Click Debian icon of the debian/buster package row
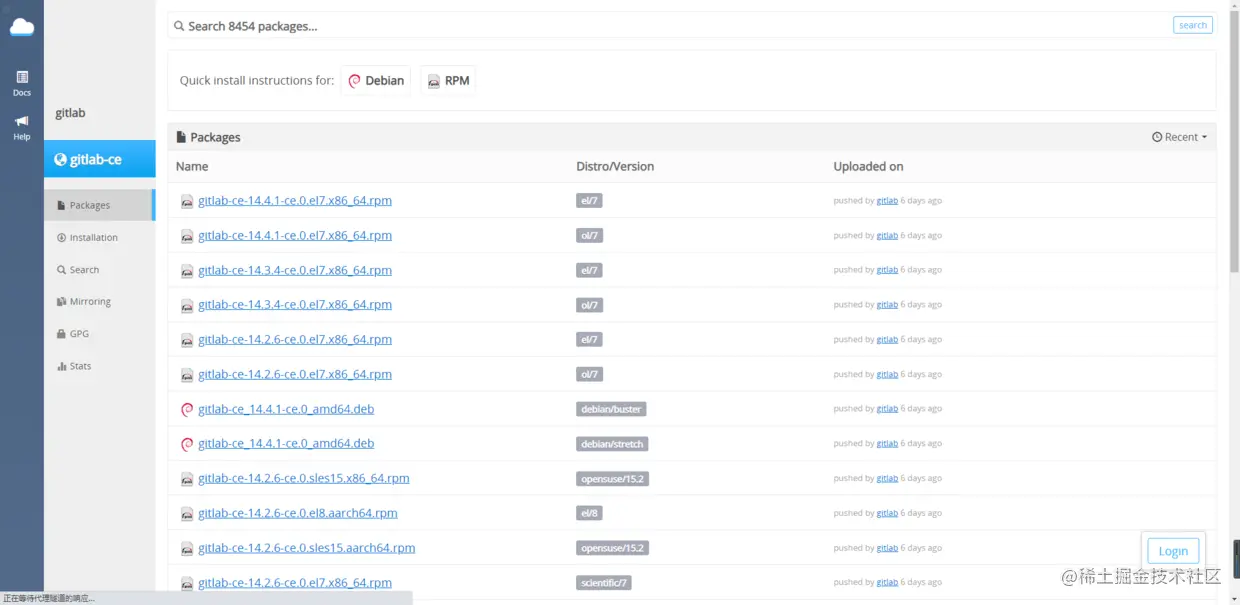The width and height of the screenshot is (1240, 605). click(x=187, y=409)
